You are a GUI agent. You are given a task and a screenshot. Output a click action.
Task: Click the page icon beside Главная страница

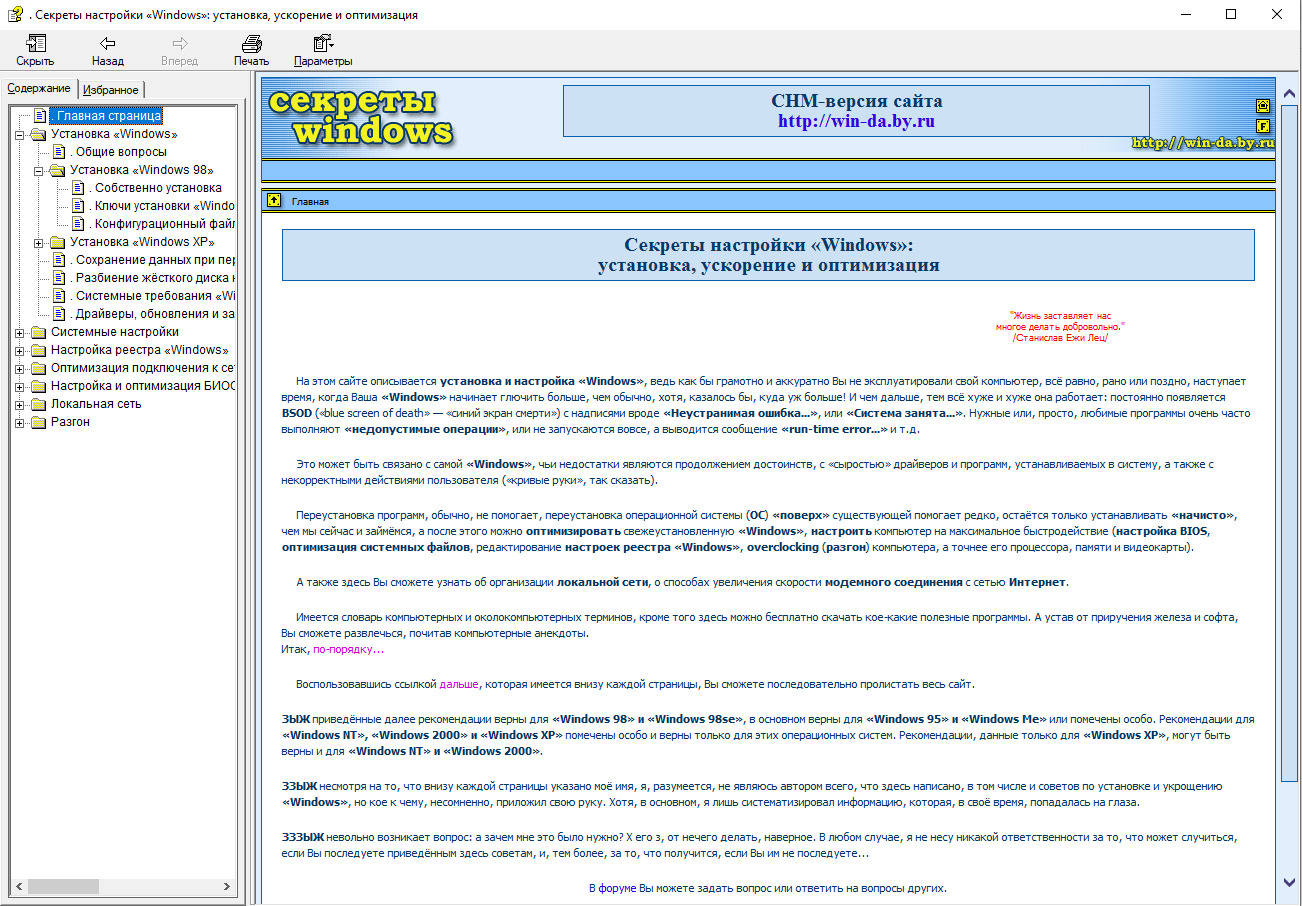[x=40, y=116]
